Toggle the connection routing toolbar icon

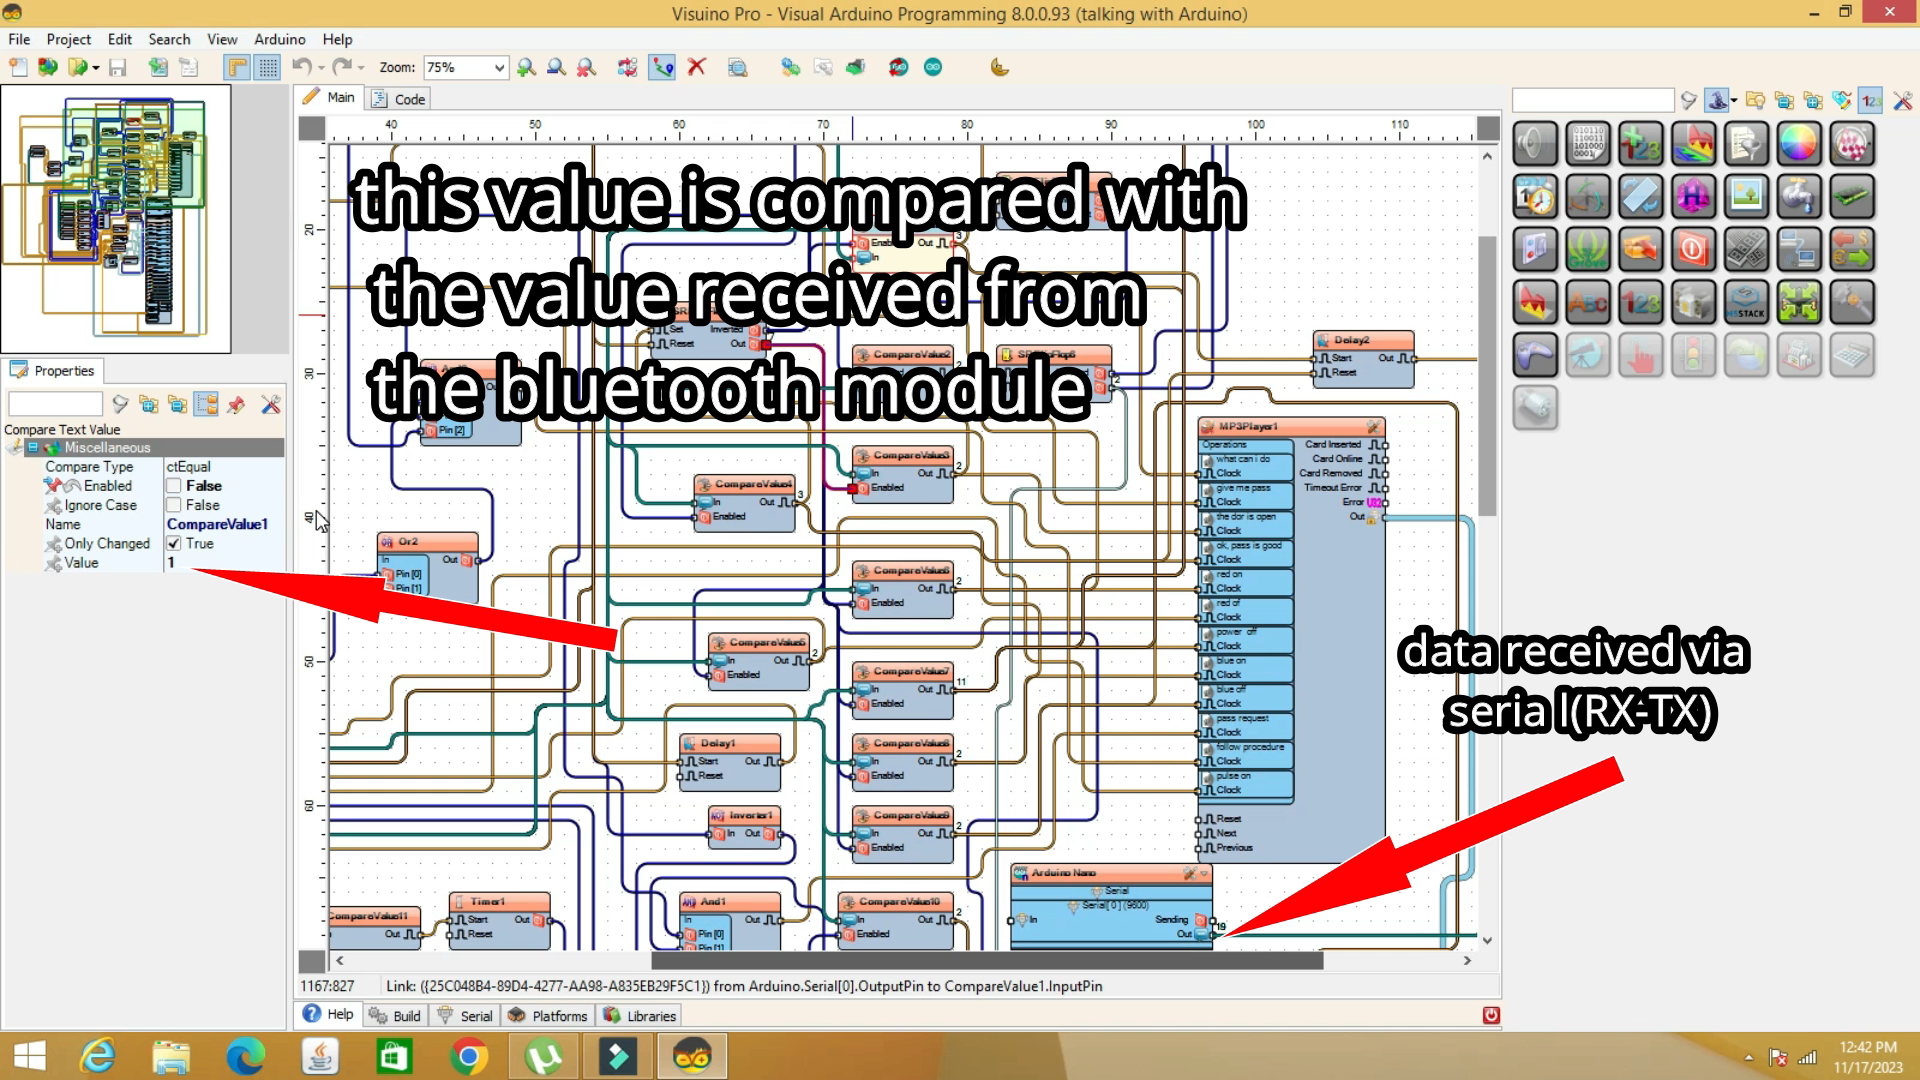pos(662,68)
